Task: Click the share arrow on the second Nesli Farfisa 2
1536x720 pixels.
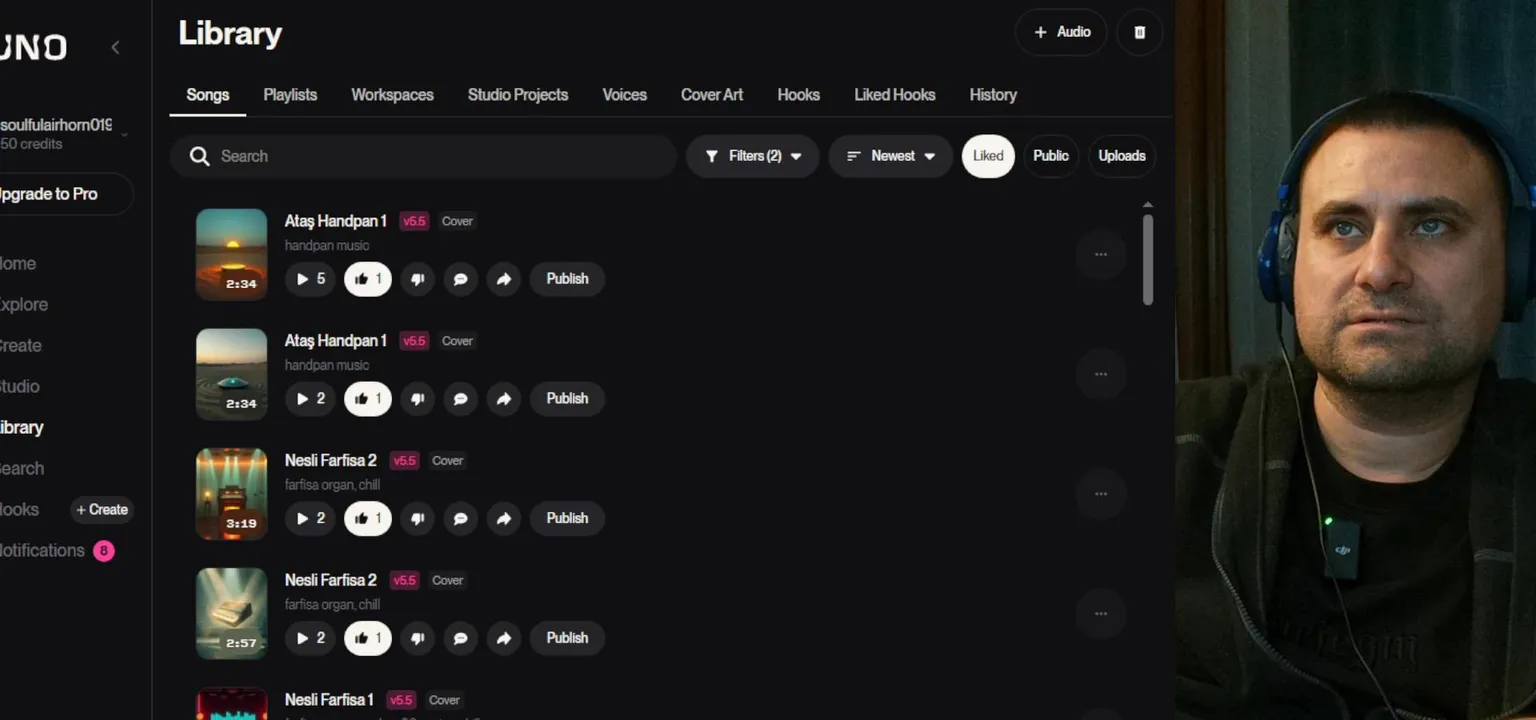Action: [504, 638]
